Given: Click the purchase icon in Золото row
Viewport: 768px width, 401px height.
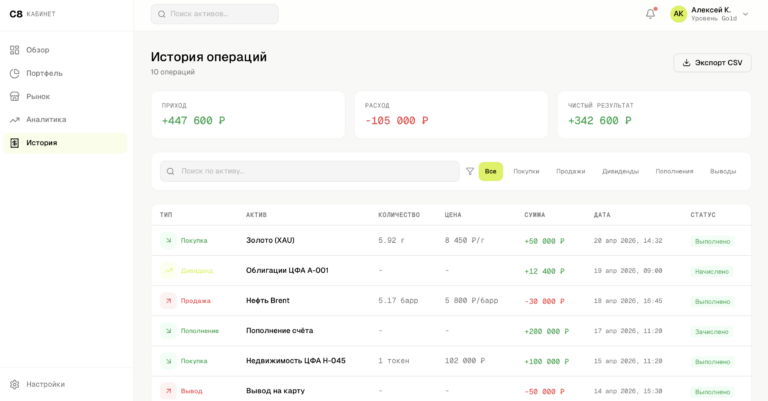Looking at the screenshot, I should point(168,240).
